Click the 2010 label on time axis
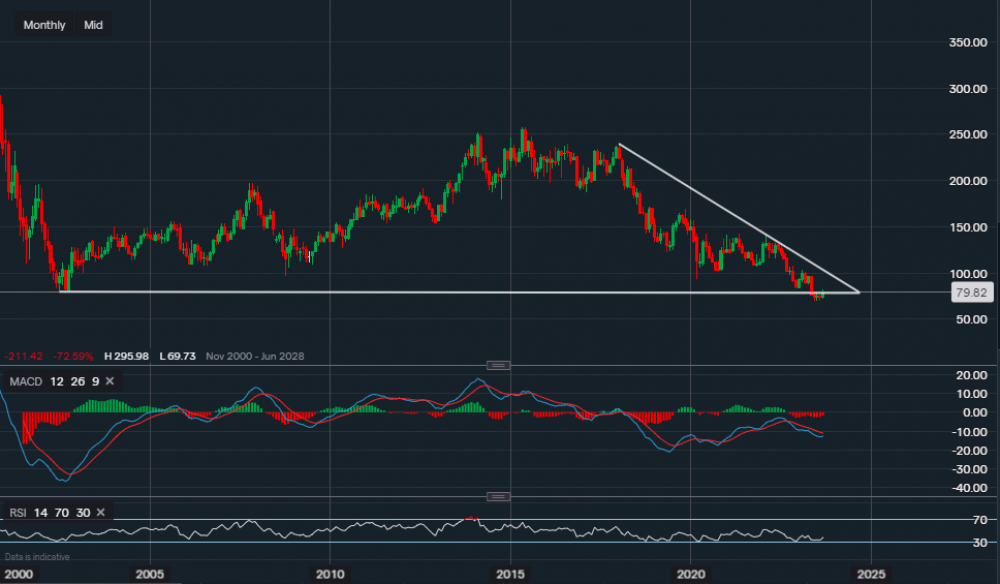1000x584 pixels. pos(330,574)
